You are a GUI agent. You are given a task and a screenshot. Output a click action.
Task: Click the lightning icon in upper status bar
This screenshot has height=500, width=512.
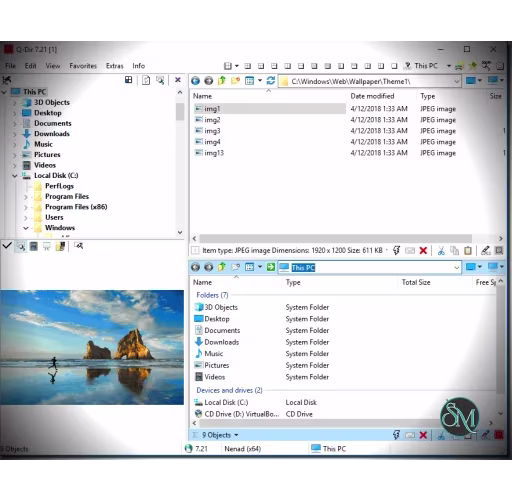pyautogui.click(x=396, y=251)
